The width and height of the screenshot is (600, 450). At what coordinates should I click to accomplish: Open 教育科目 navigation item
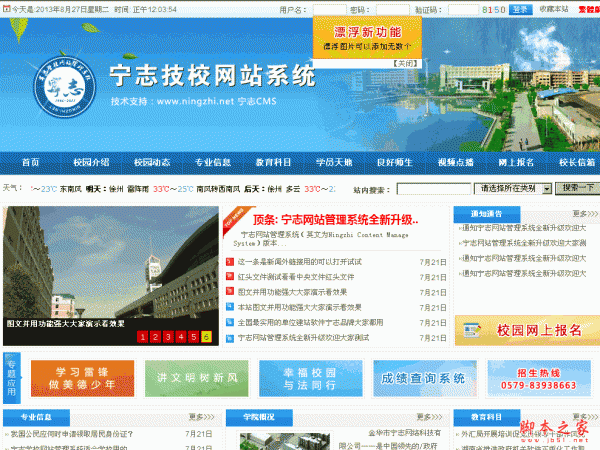(273, 162)
